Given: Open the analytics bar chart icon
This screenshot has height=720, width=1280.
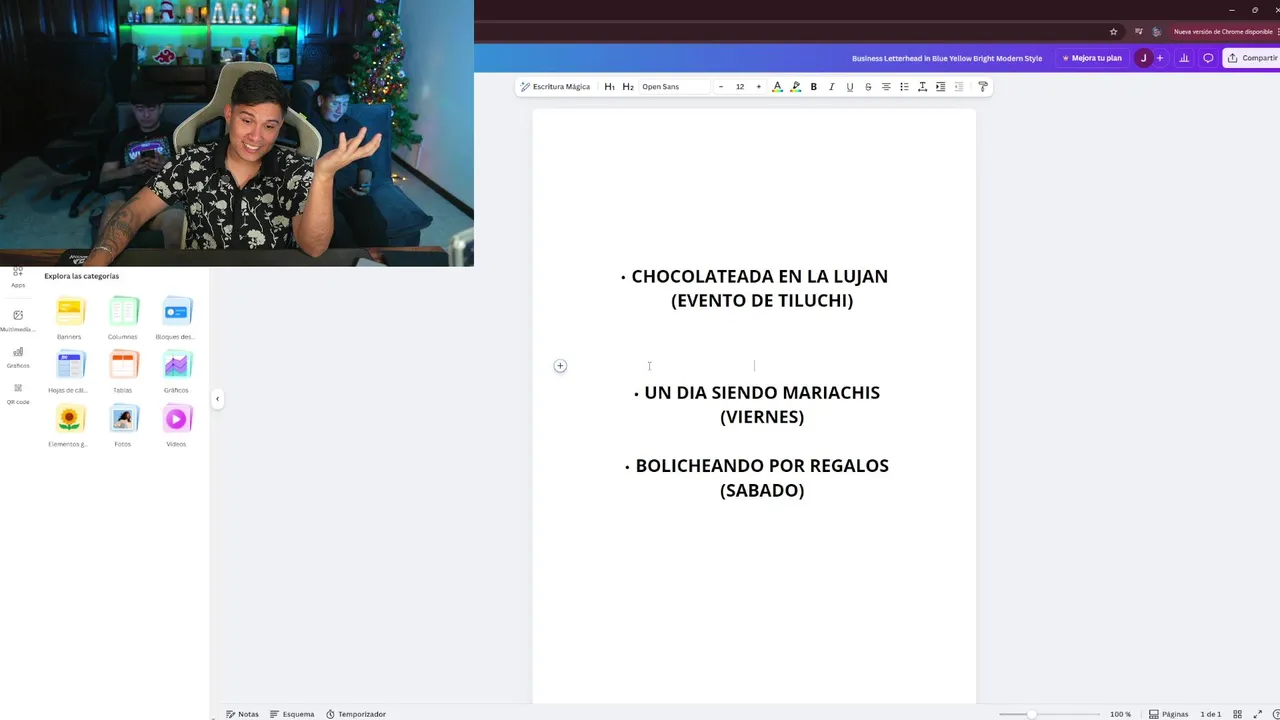Looking at the screenshot, I should [1184, 58].
